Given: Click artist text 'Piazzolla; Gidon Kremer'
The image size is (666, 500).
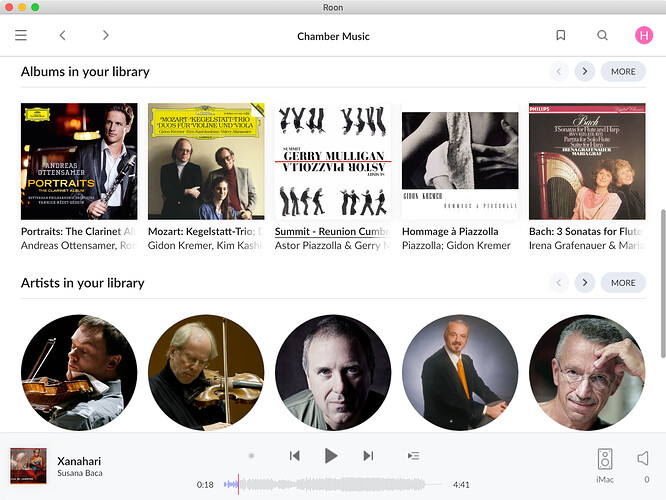Looking at the screenshot, I should pyautogui.click(x=456, y=246).
